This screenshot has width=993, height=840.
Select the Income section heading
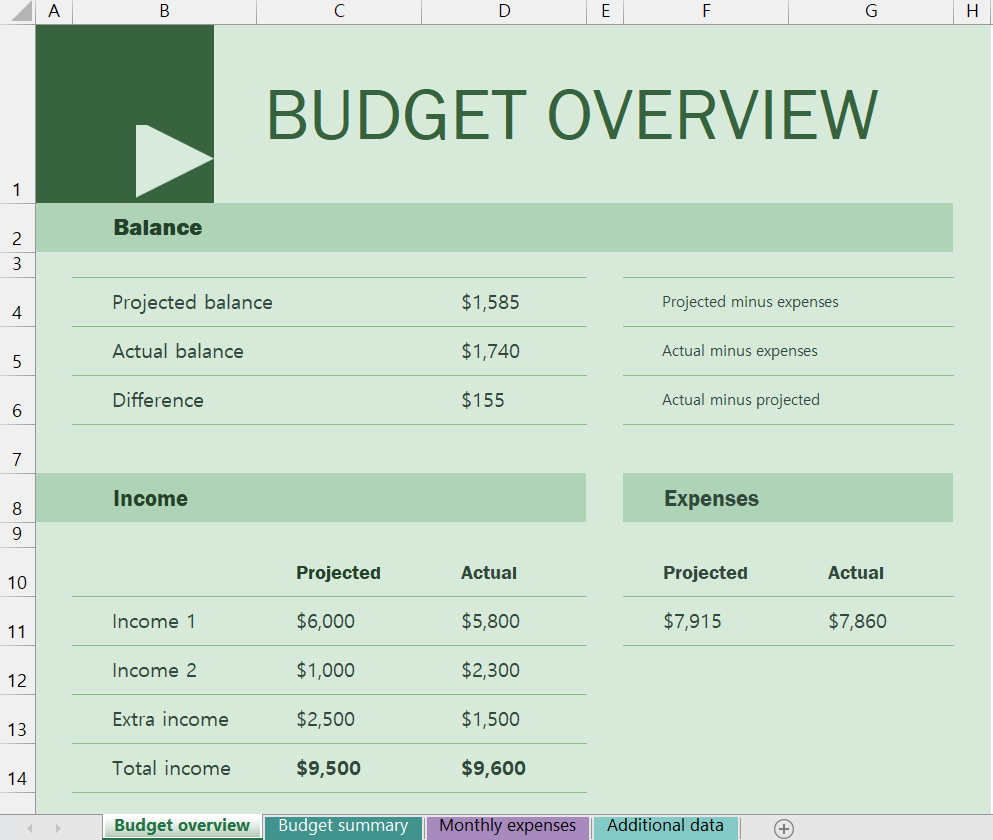150,498
